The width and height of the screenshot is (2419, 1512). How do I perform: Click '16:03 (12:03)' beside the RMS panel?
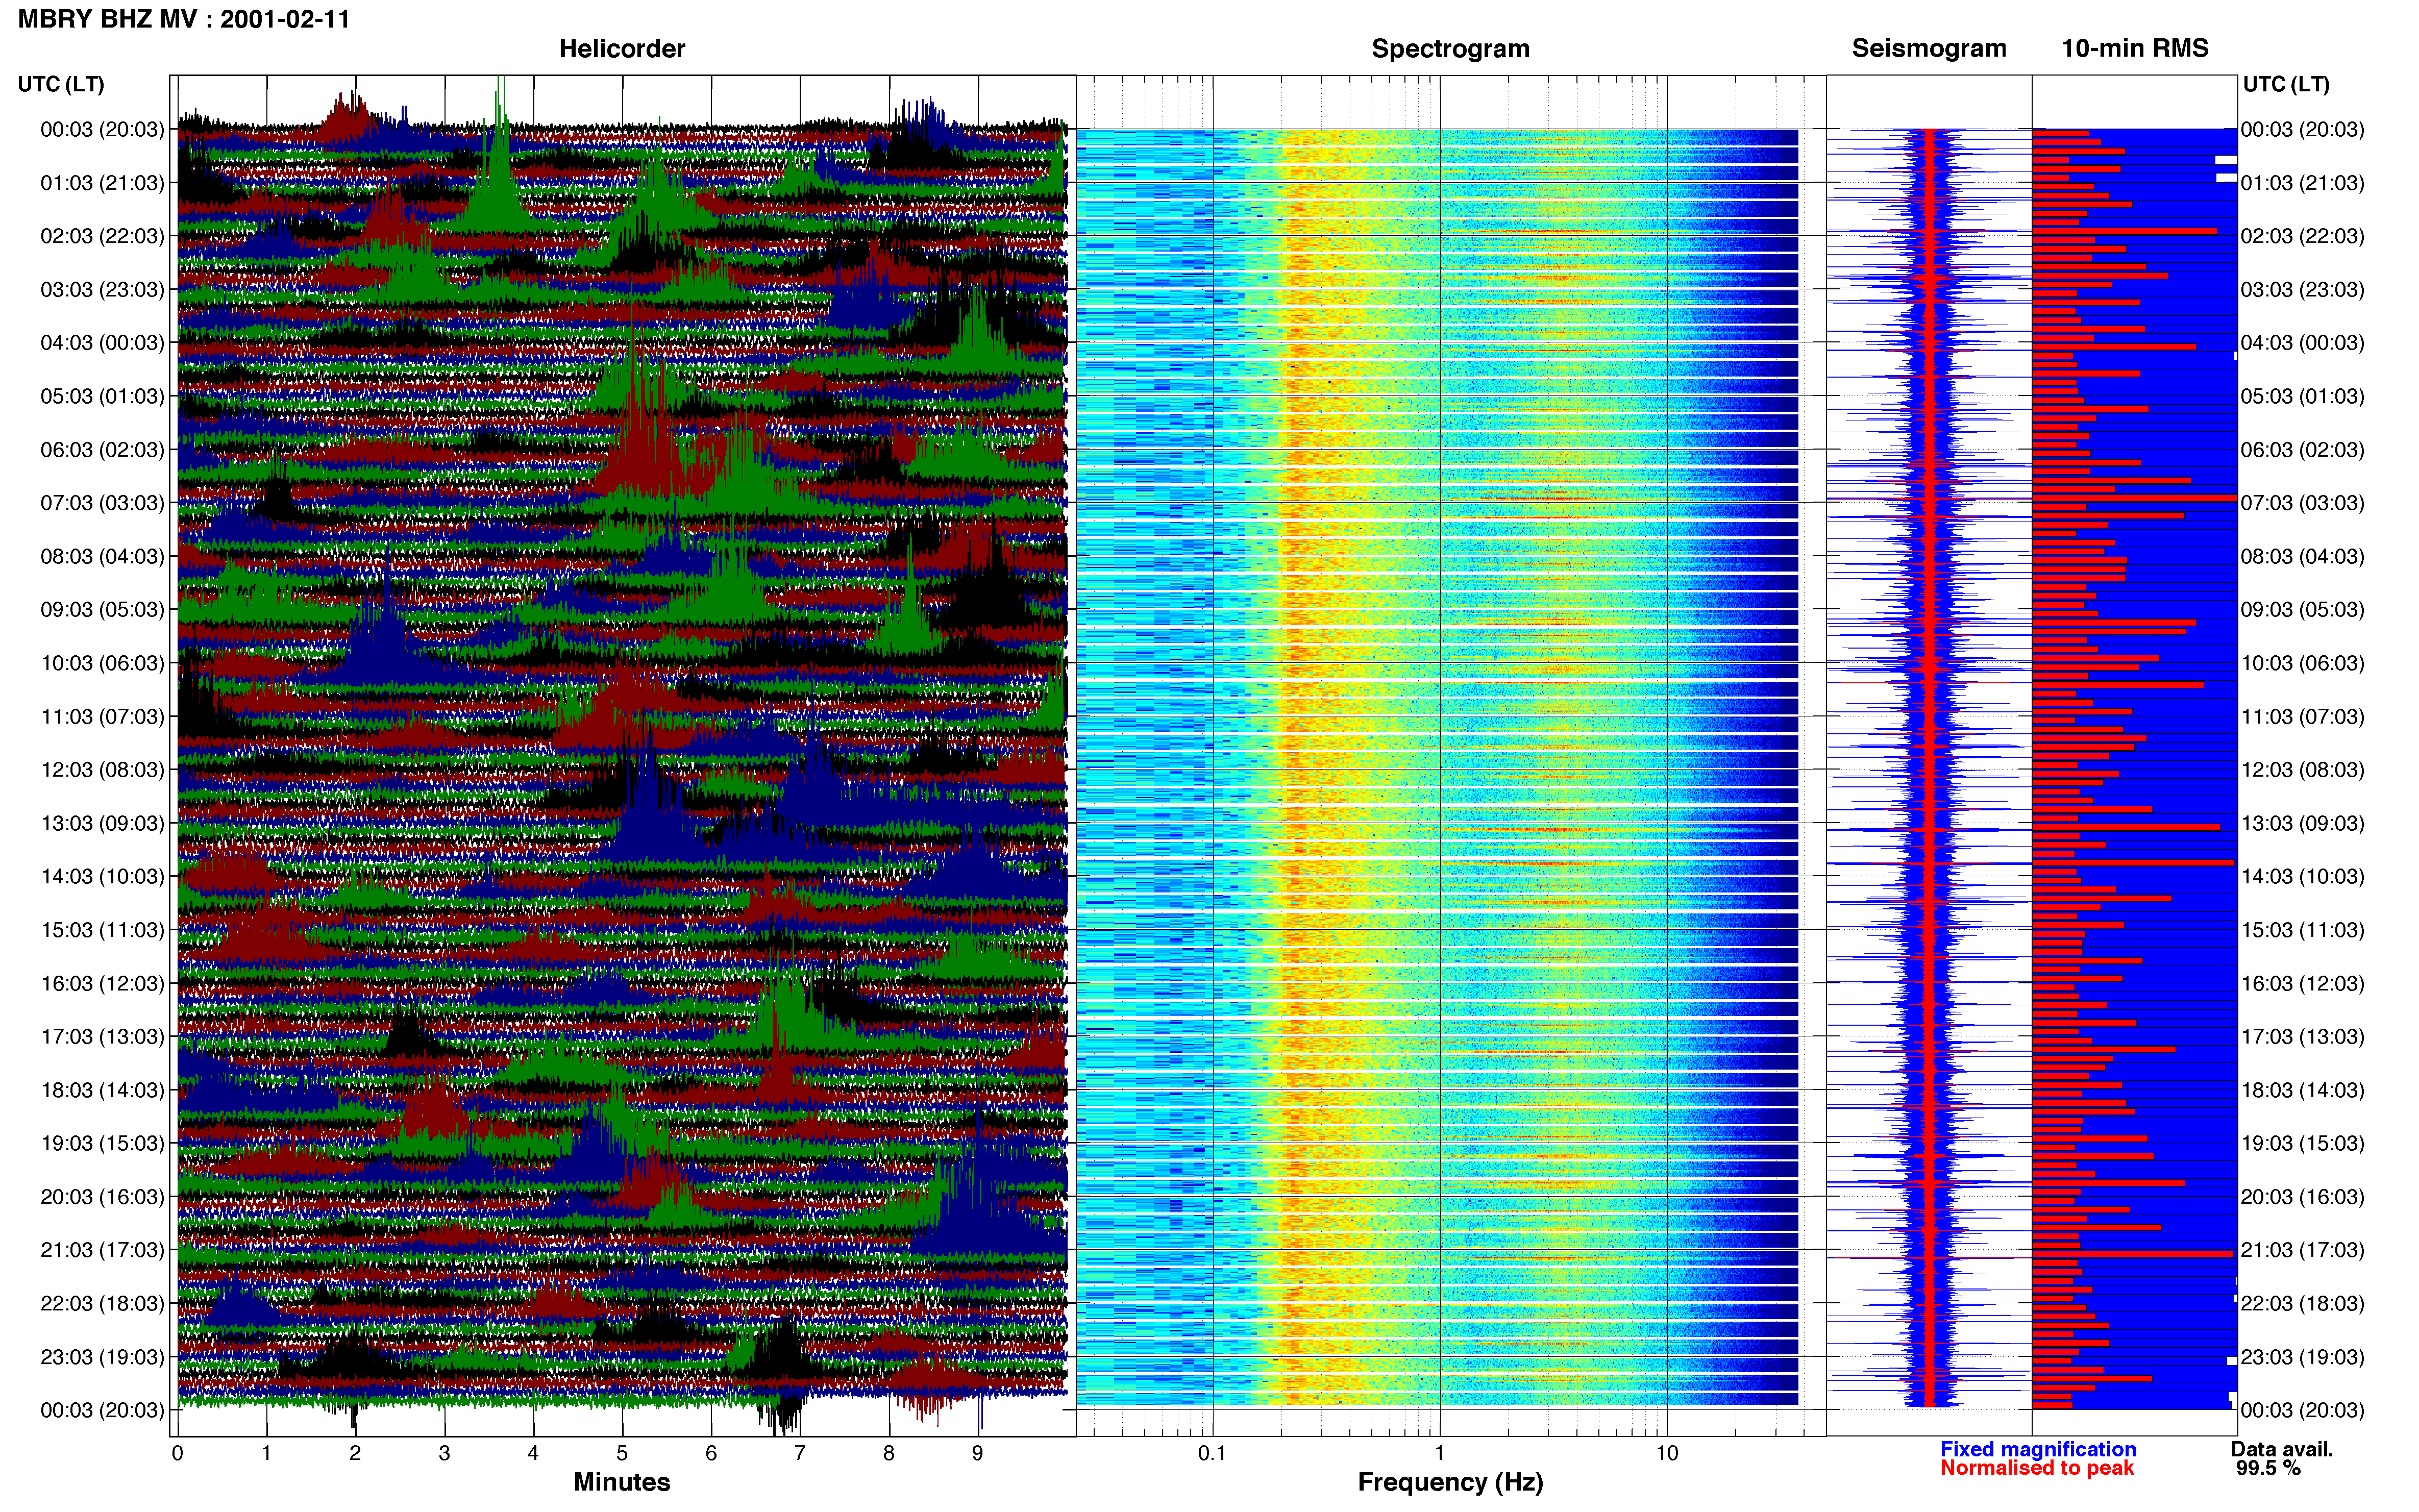[x=2302, y=983]
